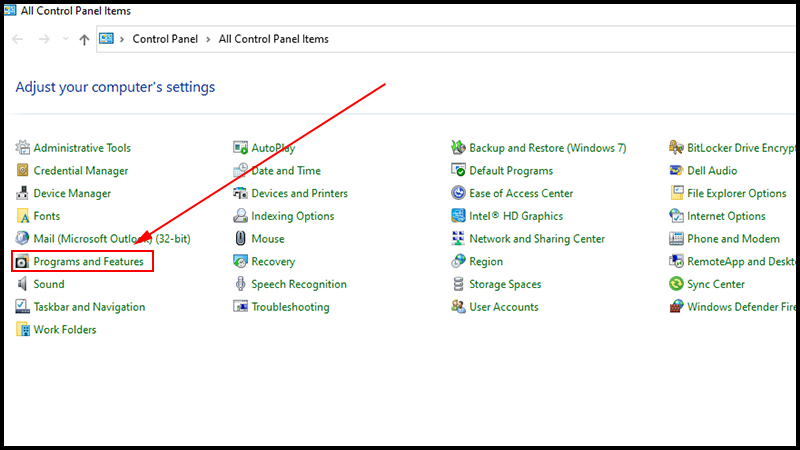The image size is (800, 450).
Task: Click the User Accounts icon
Action: click(459, 307)
